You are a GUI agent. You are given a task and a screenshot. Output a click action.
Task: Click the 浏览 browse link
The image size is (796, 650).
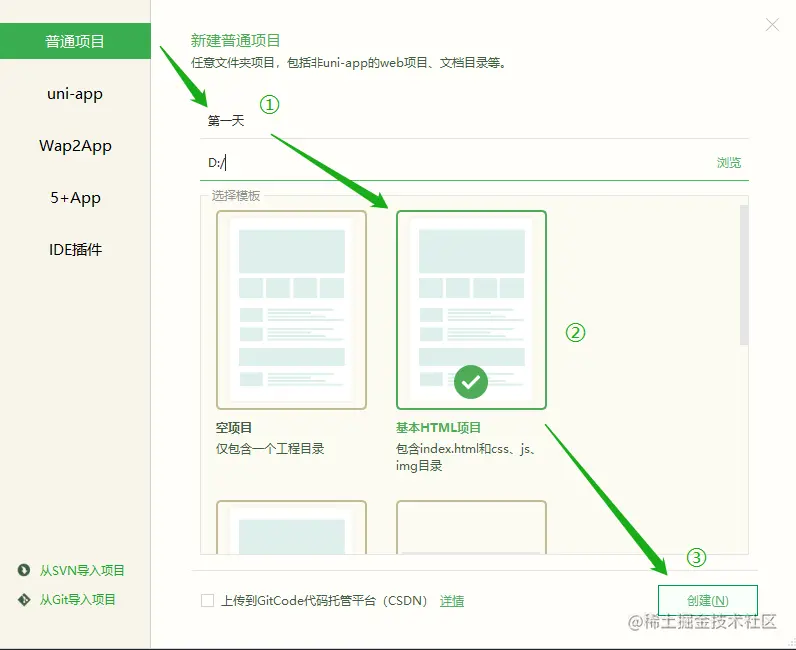[x=728, y=163]
